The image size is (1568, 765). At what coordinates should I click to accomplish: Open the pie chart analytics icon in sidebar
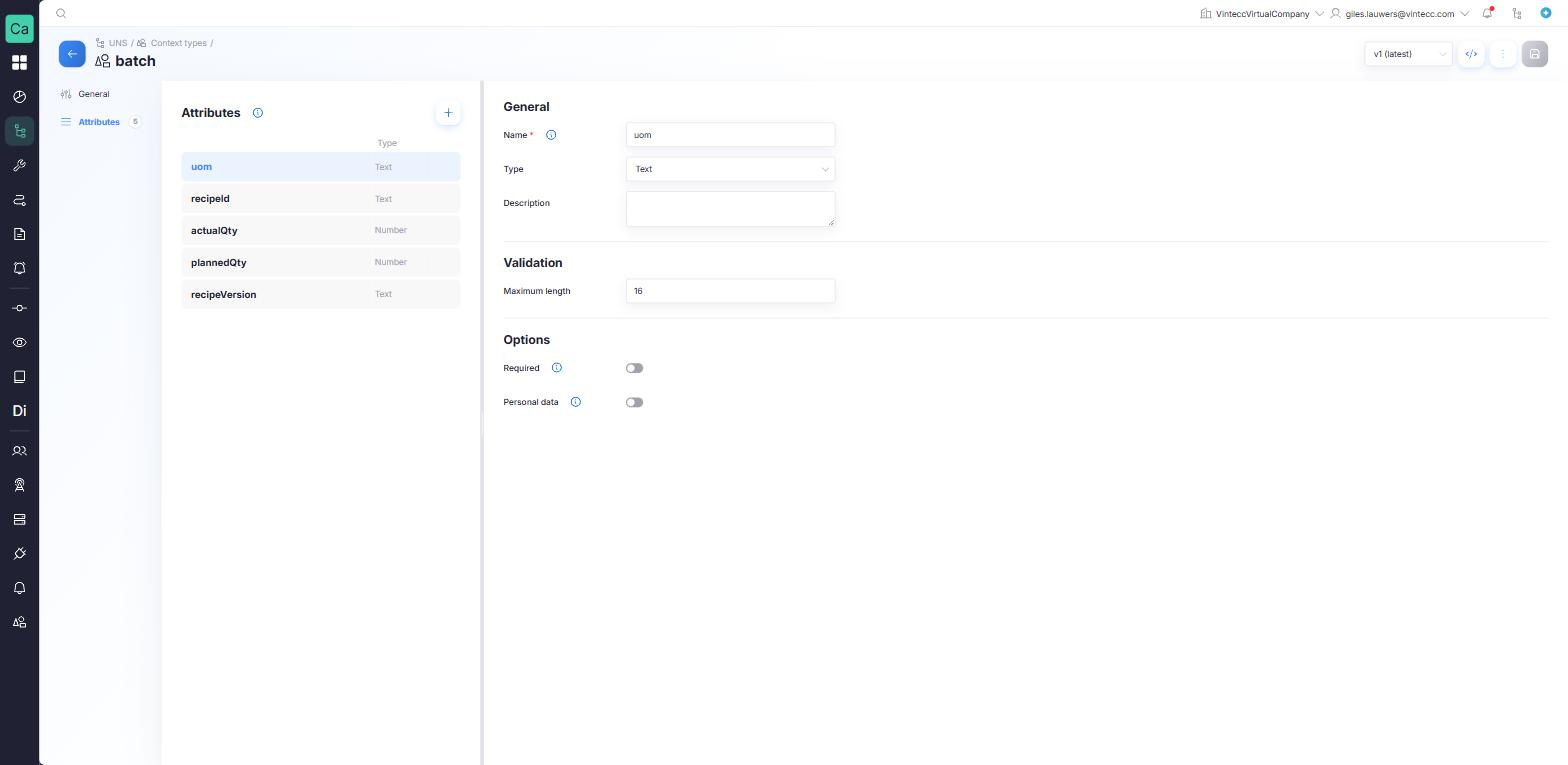19,97
